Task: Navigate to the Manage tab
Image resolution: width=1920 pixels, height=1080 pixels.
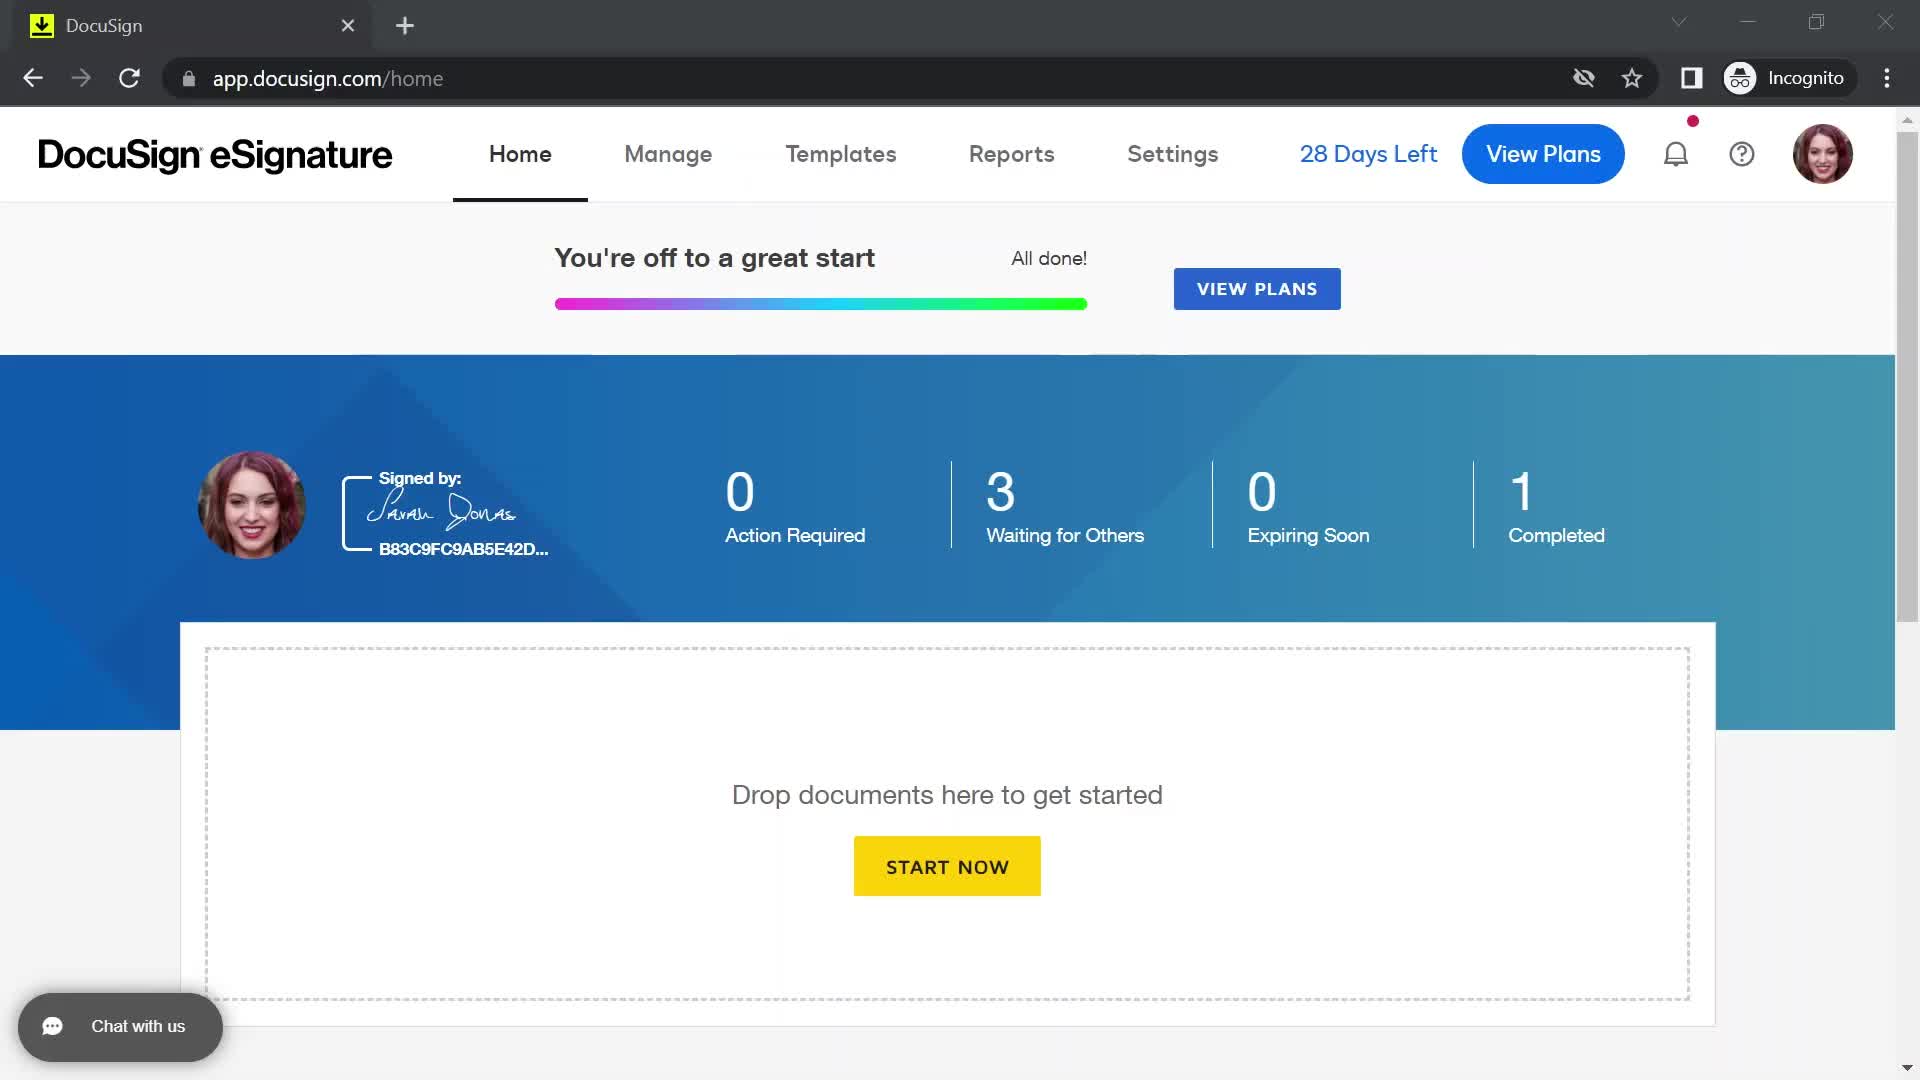Action: click(667, 154)
